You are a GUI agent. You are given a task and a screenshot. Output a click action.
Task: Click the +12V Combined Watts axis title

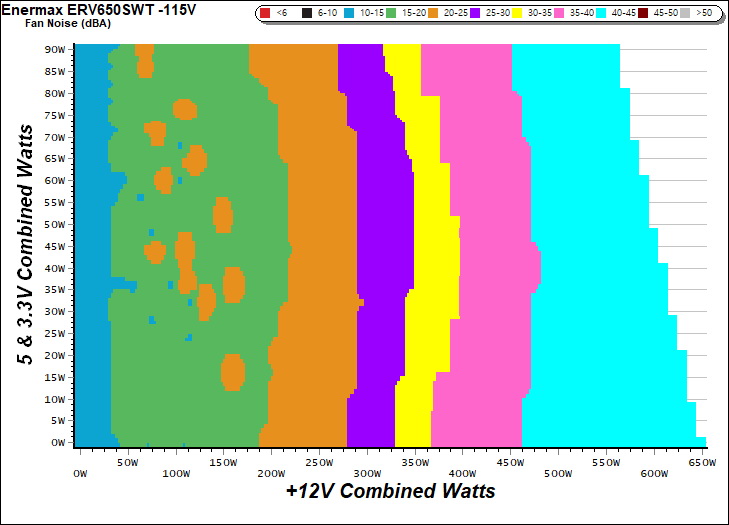coord(390,492)
